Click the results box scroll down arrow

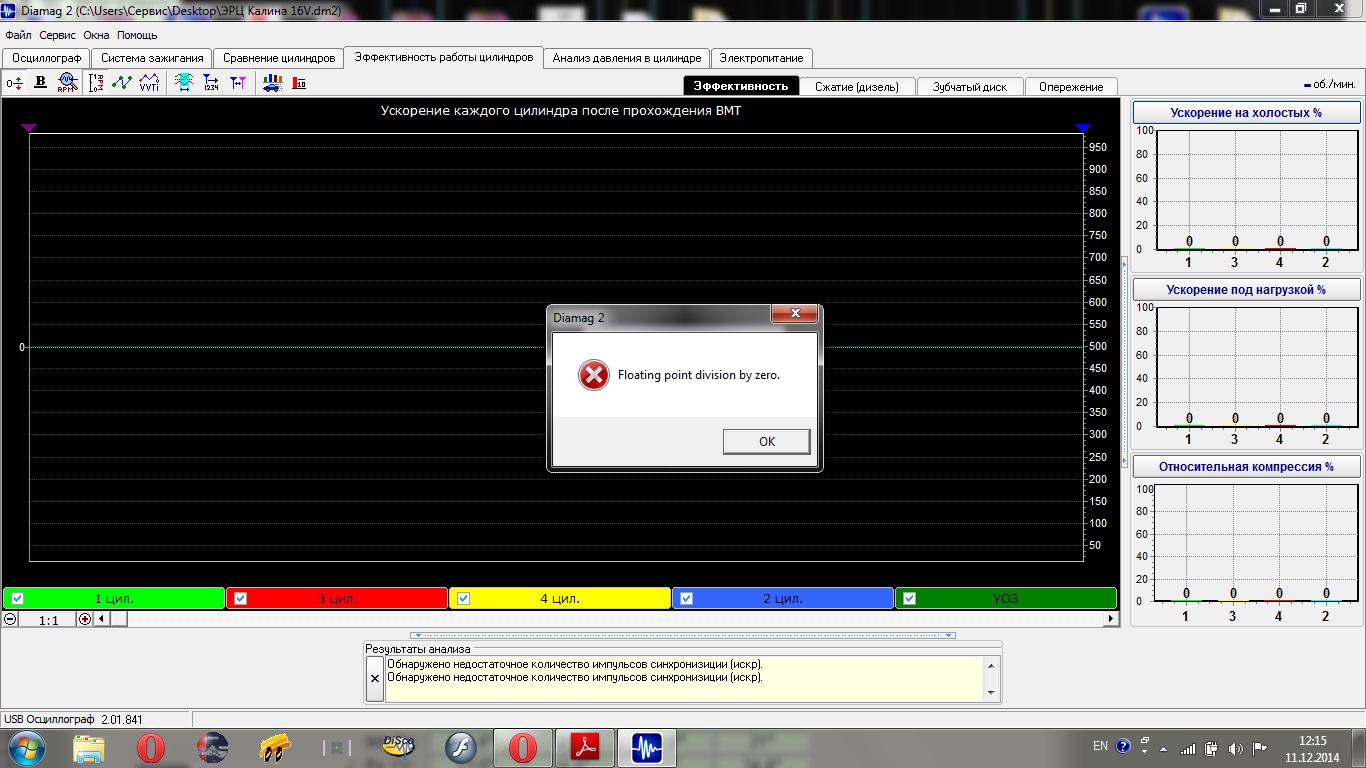click(x=991, y=692)
